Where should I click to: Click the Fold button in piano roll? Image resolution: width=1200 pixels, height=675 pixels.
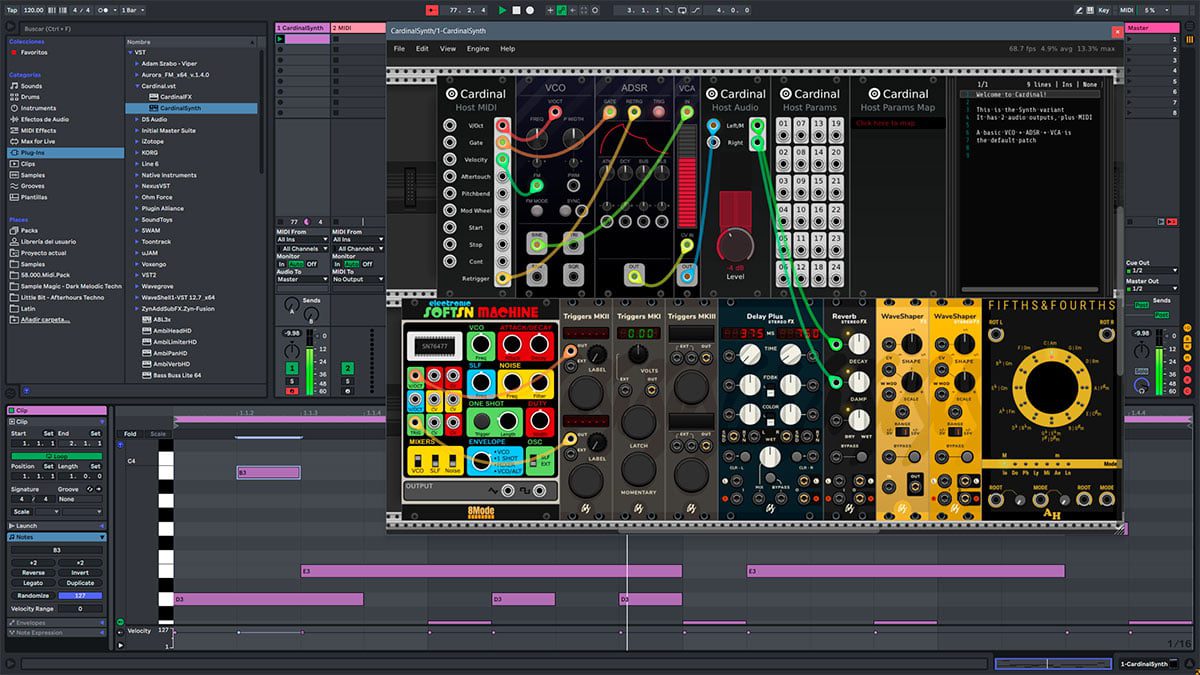coord(130,434)
